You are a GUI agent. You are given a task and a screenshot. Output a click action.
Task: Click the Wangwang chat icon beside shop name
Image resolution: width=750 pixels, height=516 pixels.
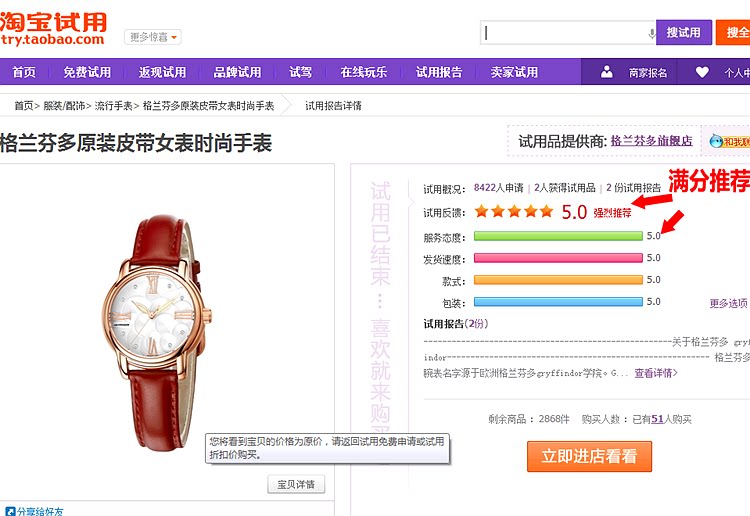(x=716, y=141)
